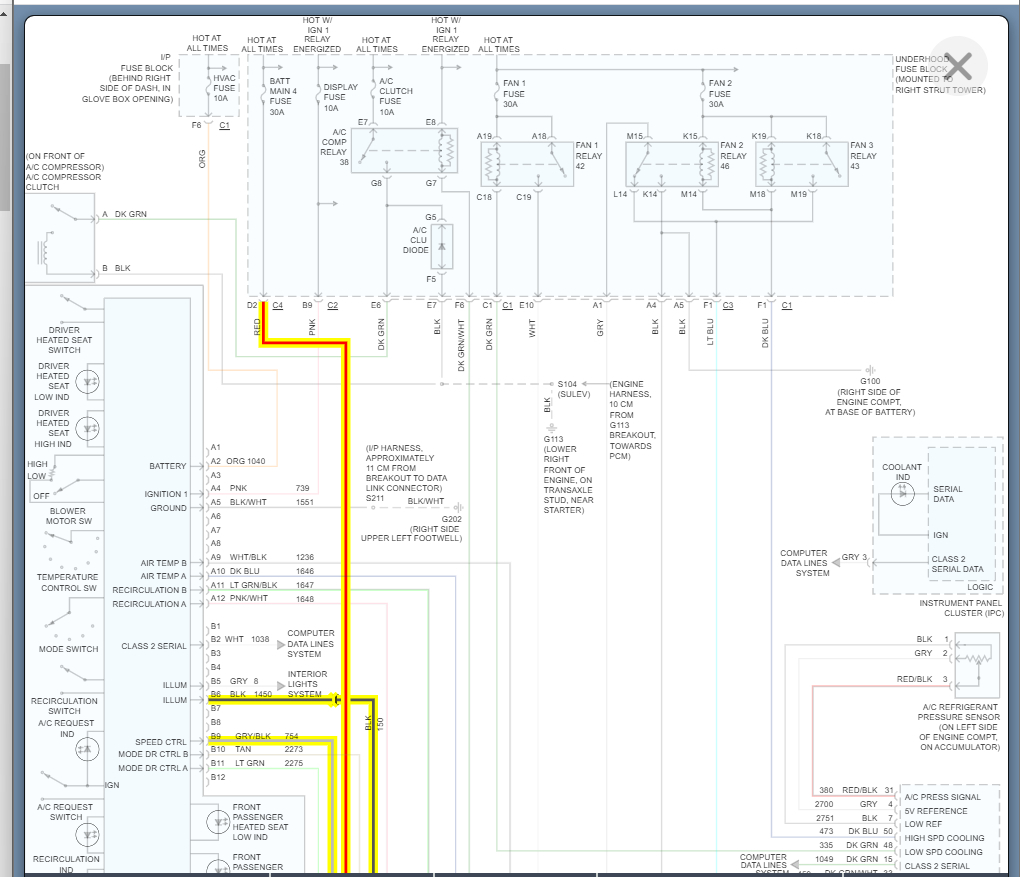Click the FAN 2 relay 46 symbol
This screenshot has height=877, width=1020.
(672, 162)
